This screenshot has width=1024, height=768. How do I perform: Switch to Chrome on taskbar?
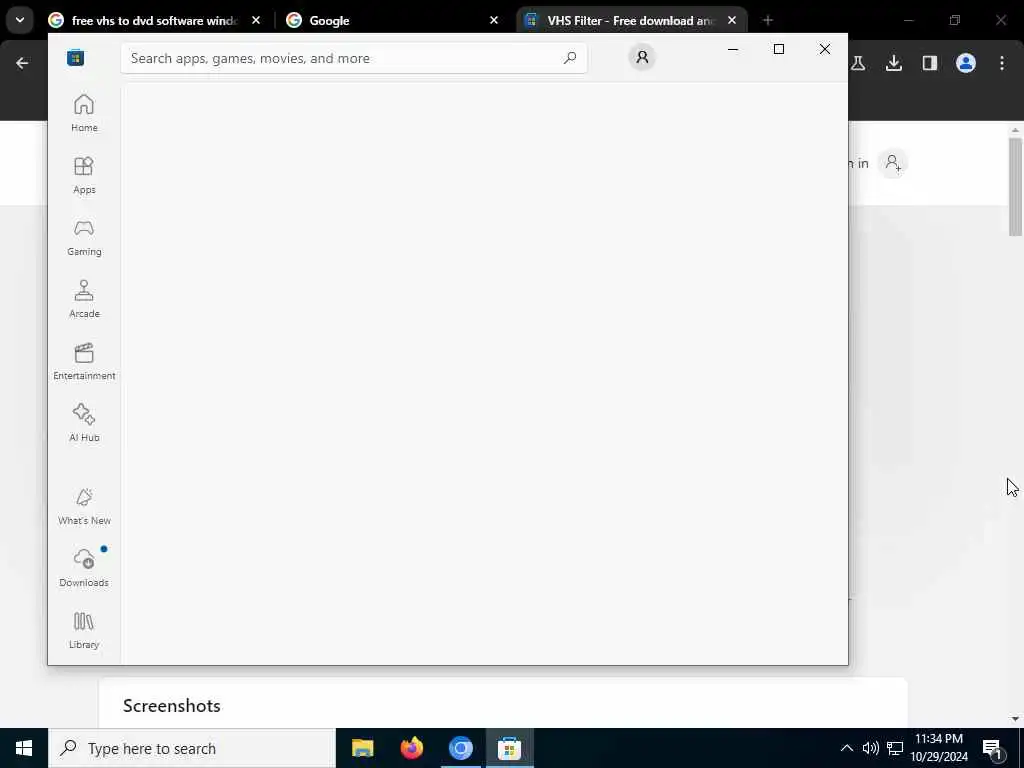[460, 748]
